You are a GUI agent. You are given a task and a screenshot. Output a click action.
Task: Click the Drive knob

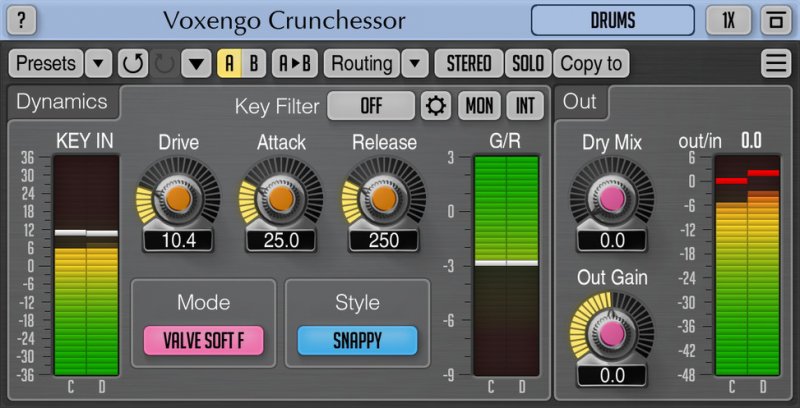[178, 199]
